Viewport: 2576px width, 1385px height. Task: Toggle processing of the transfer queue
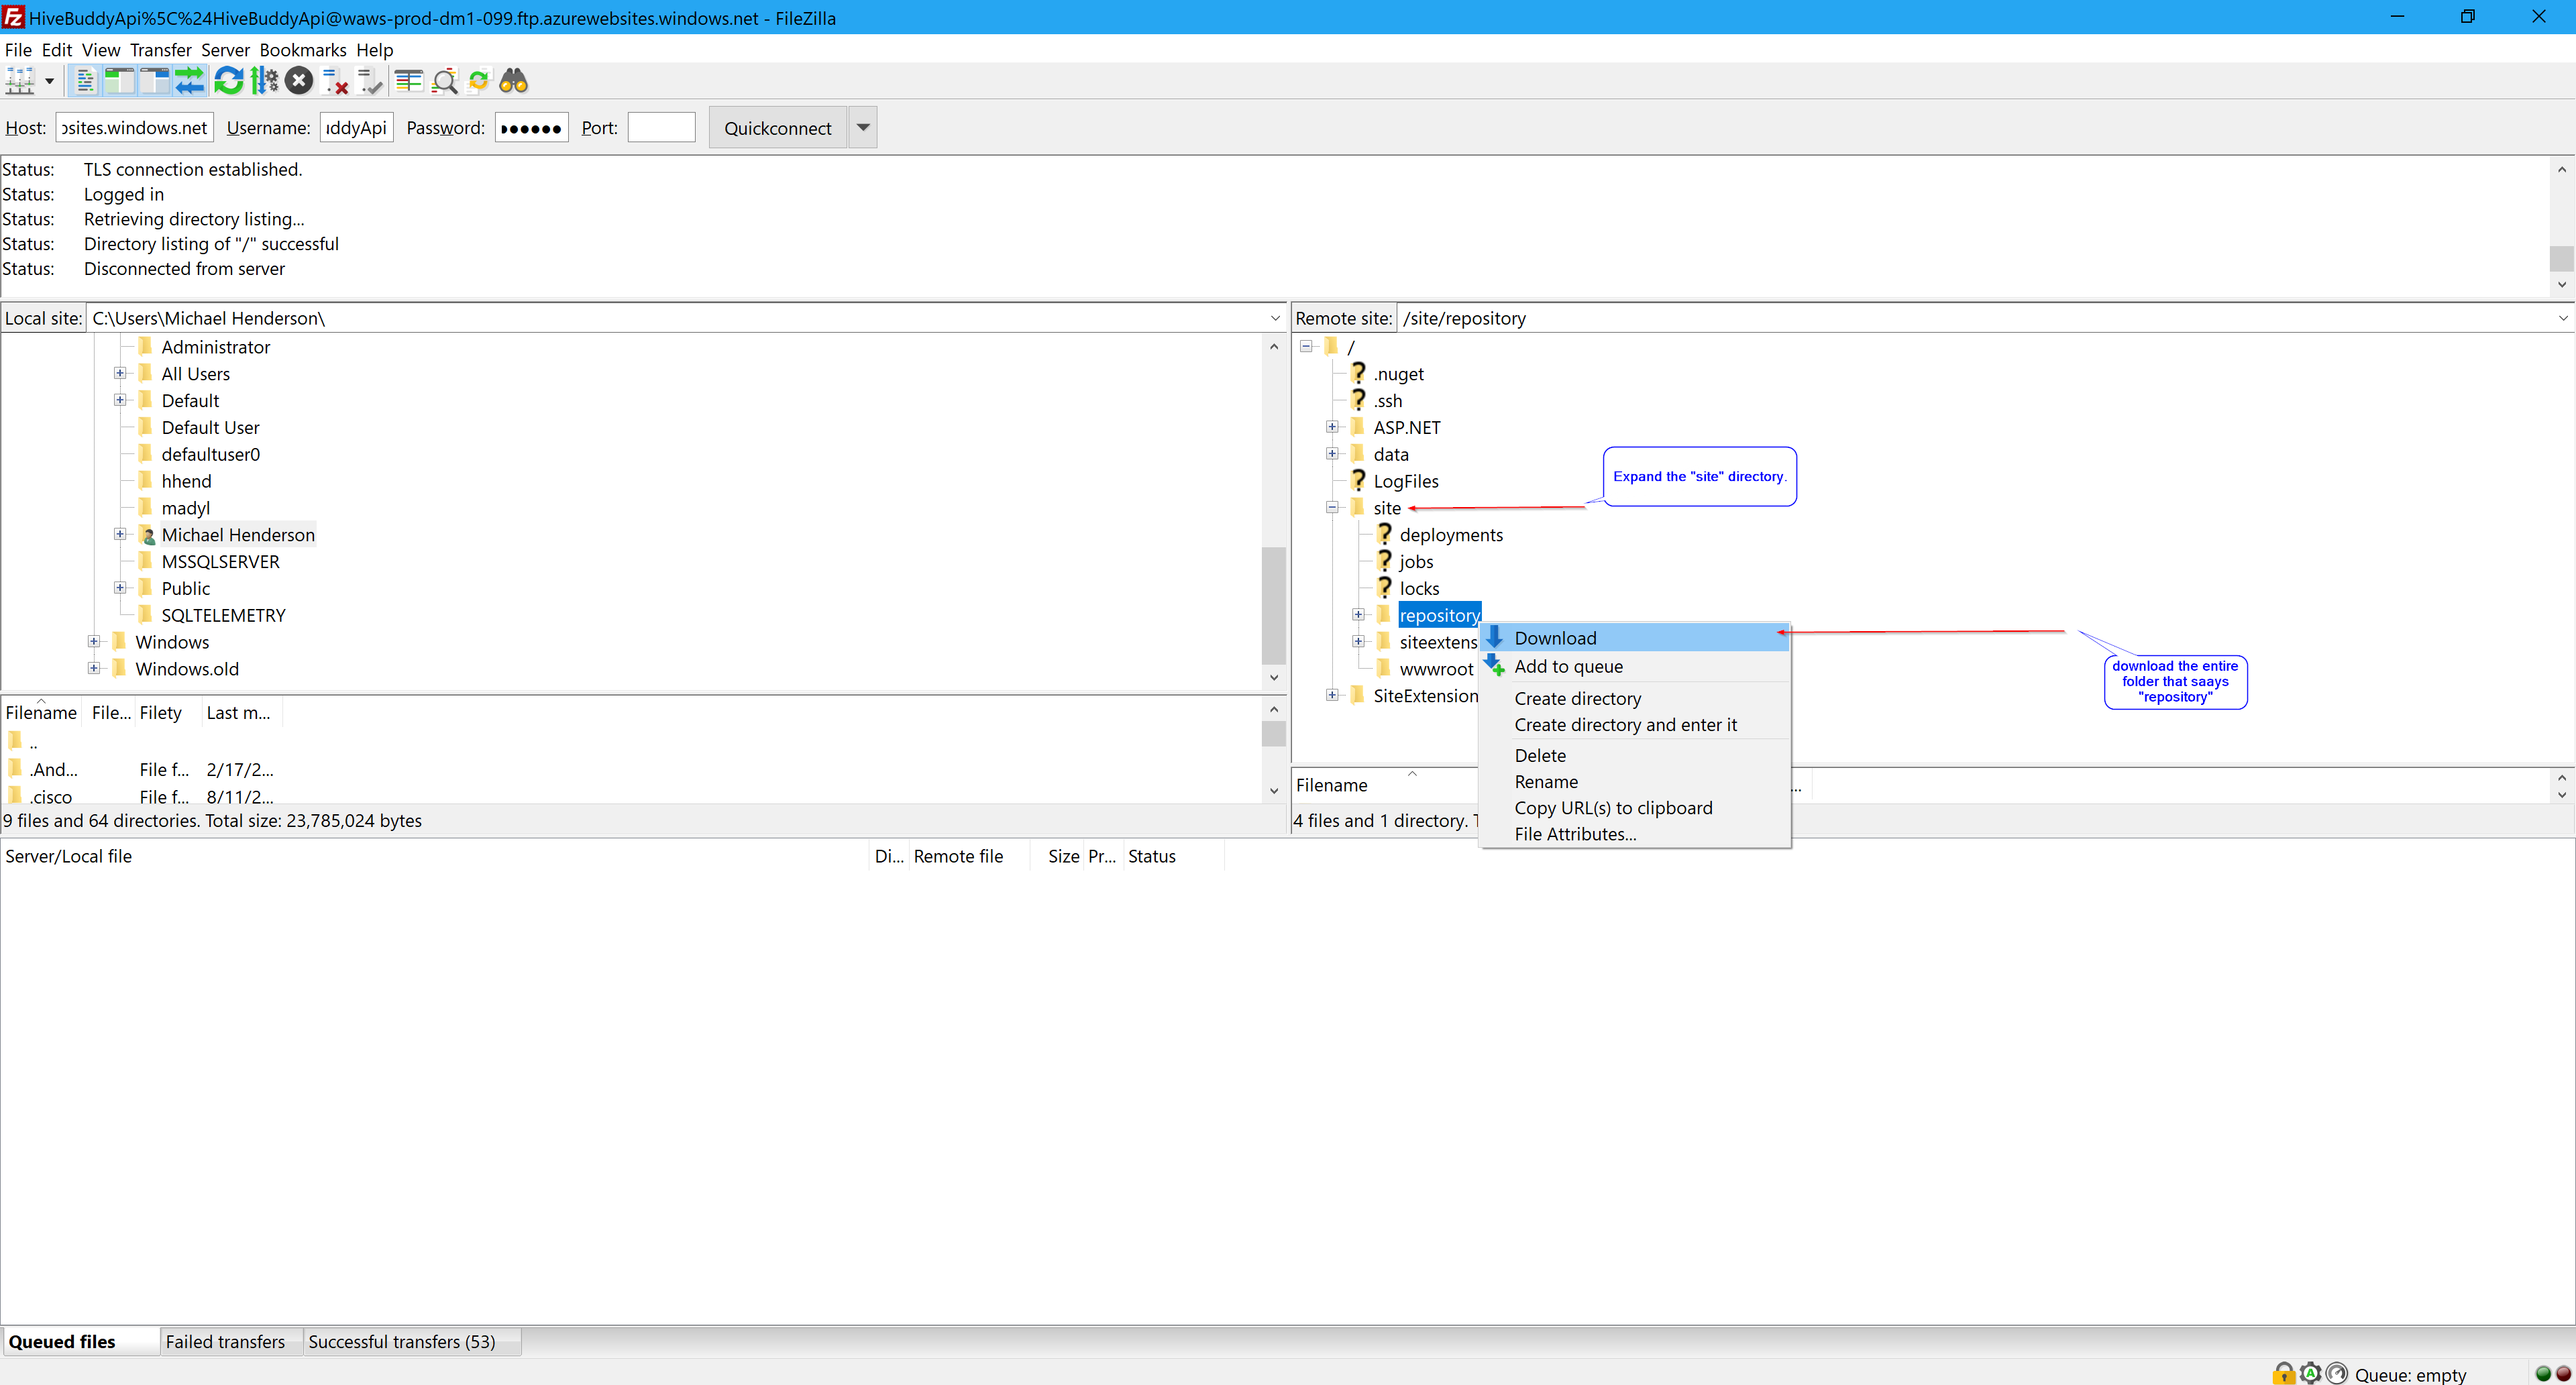tap(264, 81)
